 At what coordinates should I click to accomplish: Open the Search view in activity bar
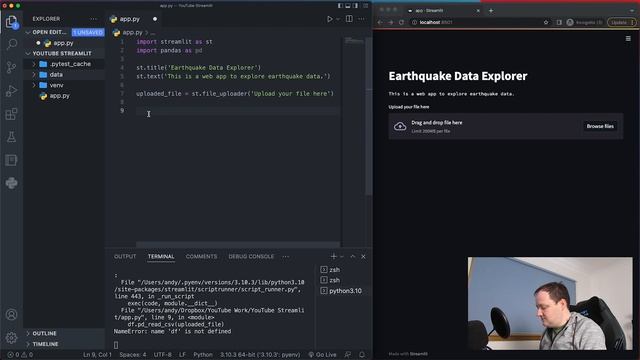pos(11,44)
